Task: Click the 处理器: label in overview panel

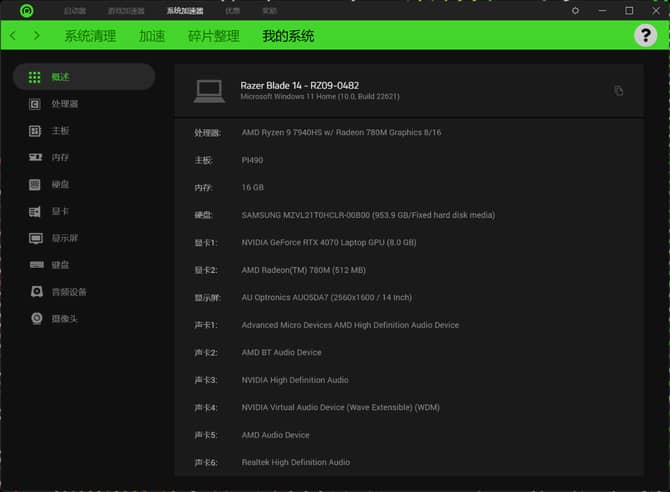Action: 208,133
